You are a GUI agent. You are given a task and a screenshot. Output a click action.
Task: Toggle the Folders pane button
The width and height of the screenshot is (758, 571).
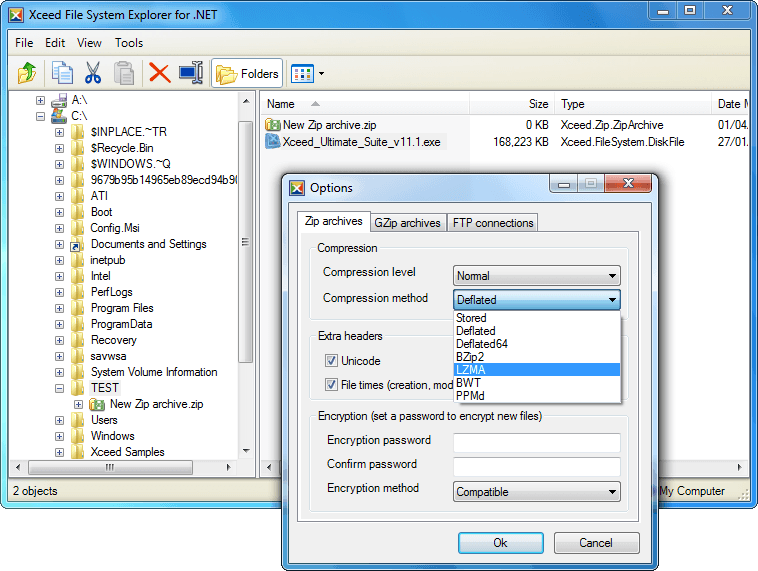247,73
